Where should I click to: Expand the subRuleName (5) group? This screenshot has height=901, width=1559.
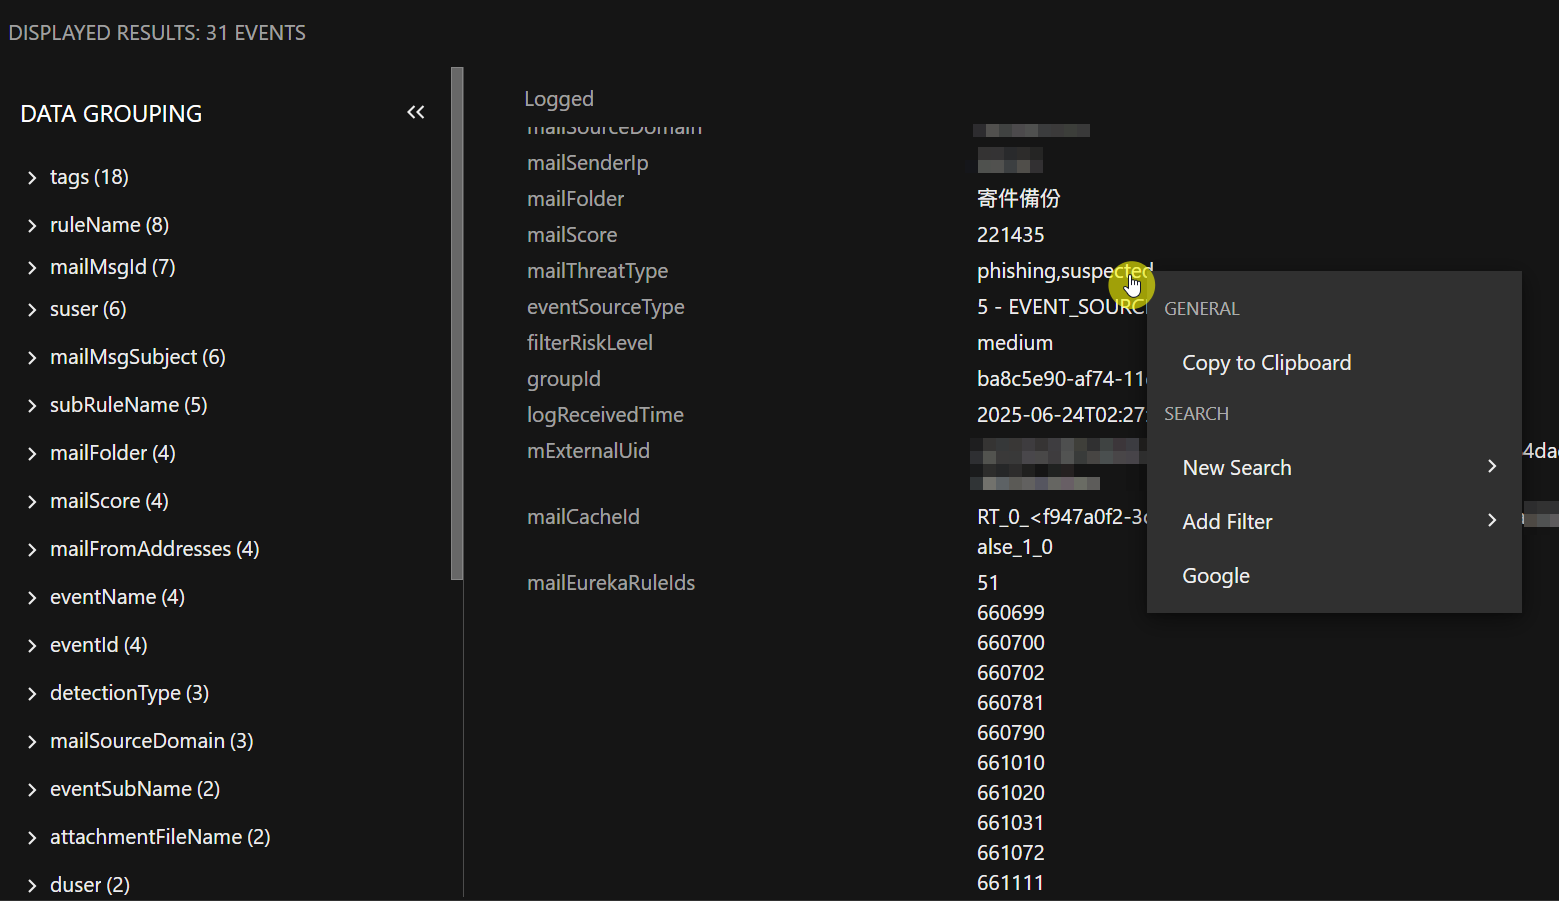[x=32, y=406]
